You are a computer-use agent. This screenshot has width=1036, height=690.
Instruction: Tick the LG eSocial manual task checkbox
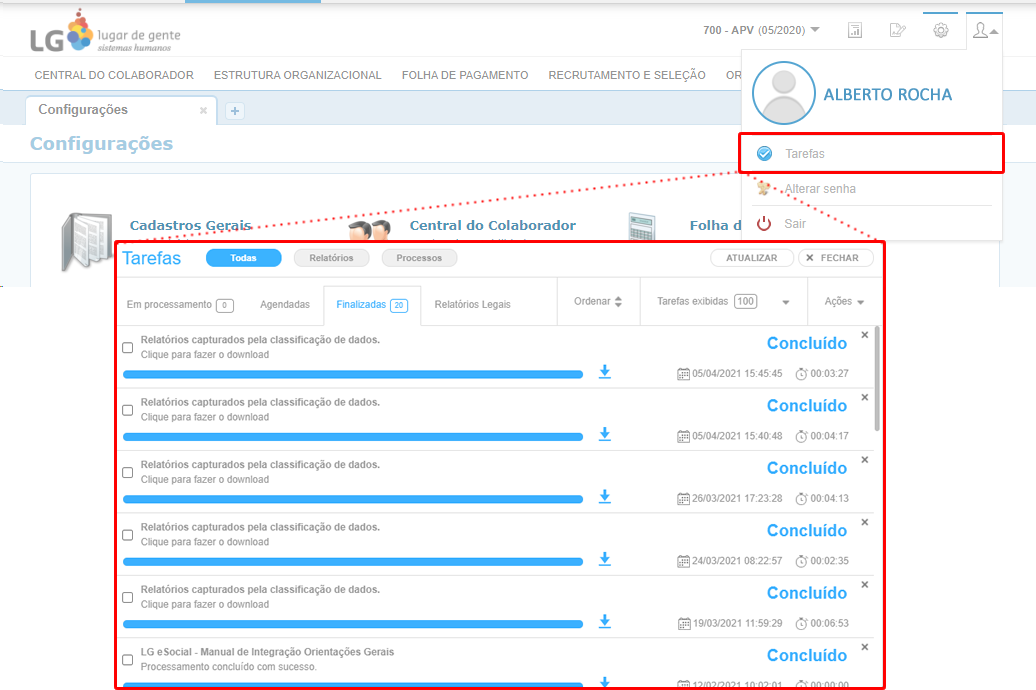coord(127,660)
